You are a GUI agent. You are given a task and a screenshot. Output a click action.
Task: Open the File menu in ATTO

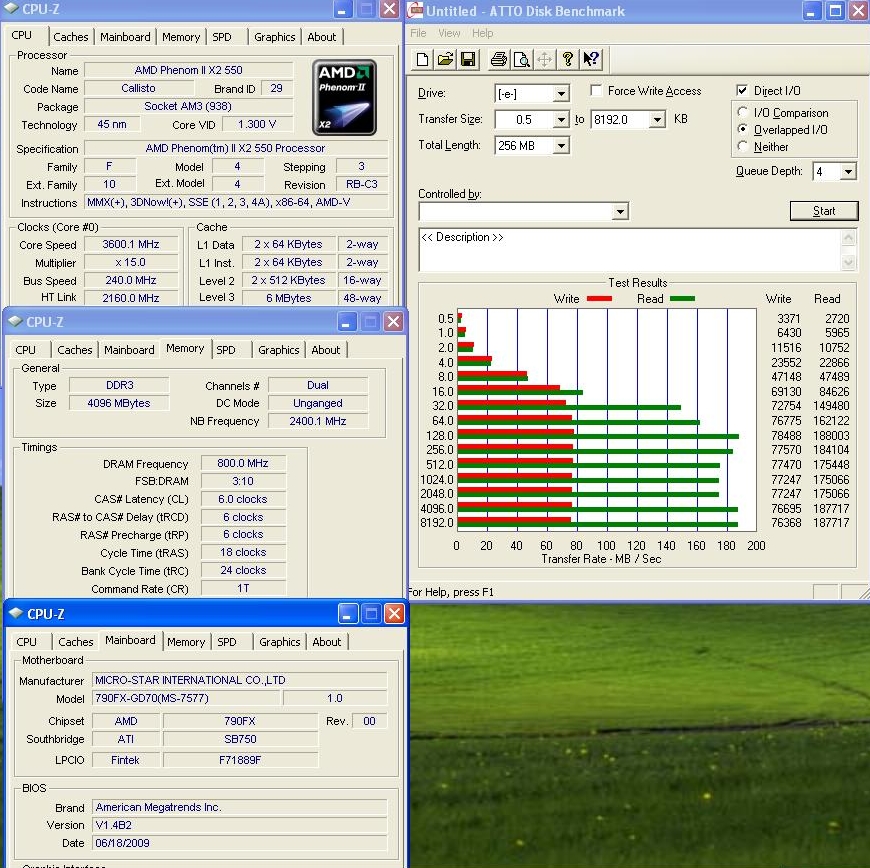(x=418, y=33)
